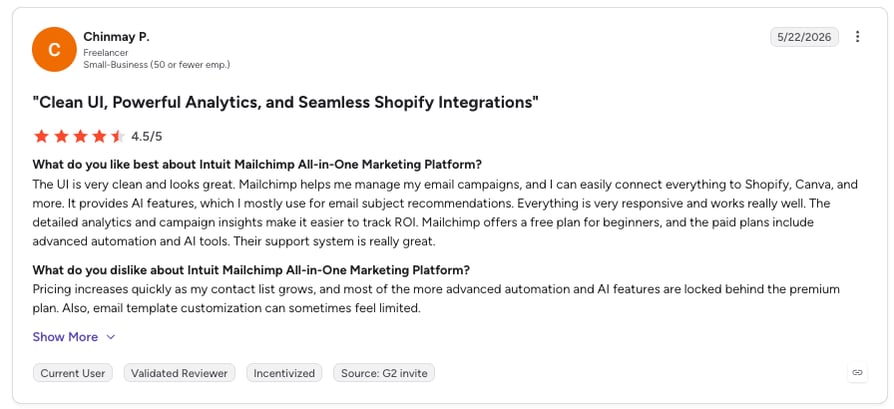Screen dimensions: 894x409
Task: Select the Validated Reviewer badge
Action: coord(179,373)
